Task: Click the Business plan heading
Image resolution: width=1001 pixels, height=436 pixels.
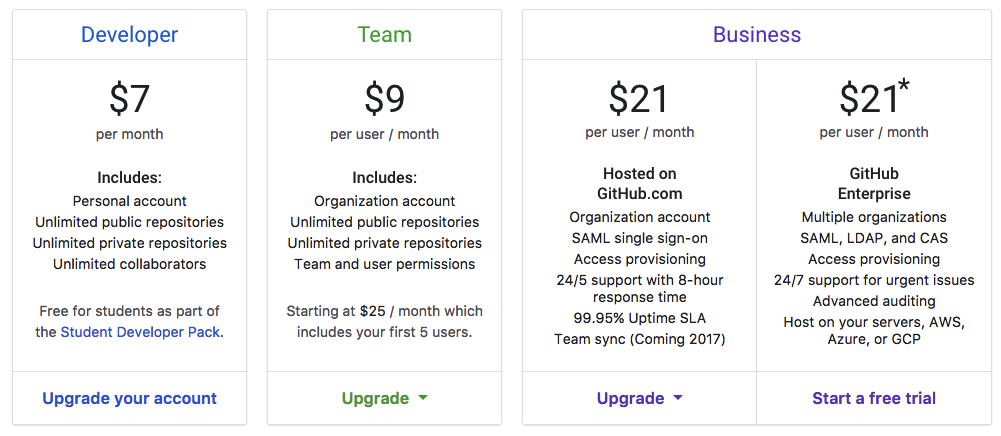Action: [756, 35]
